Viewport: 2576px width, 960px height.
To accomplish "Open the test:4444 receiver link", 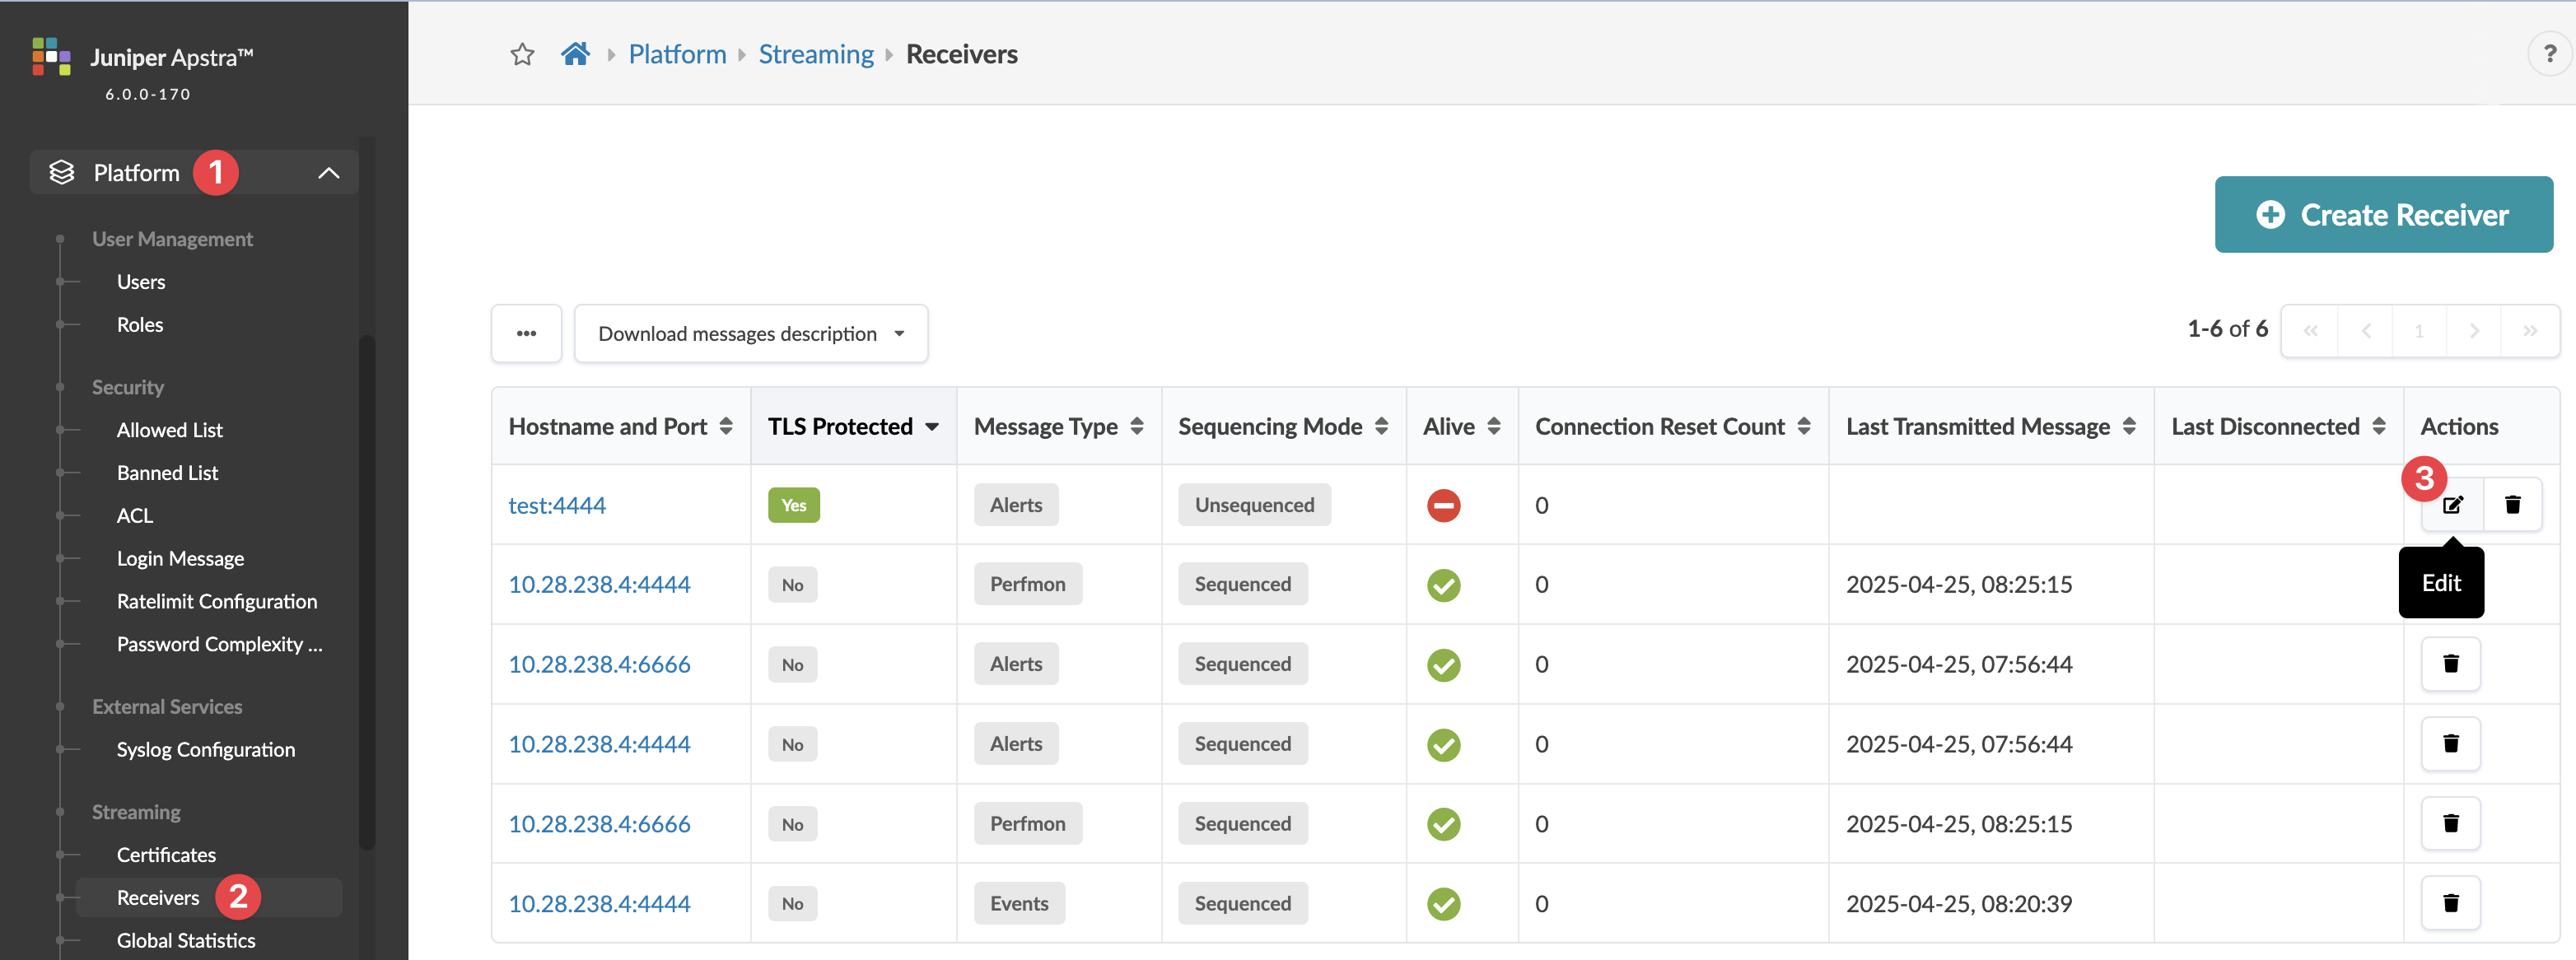I will tap(557, 506).
